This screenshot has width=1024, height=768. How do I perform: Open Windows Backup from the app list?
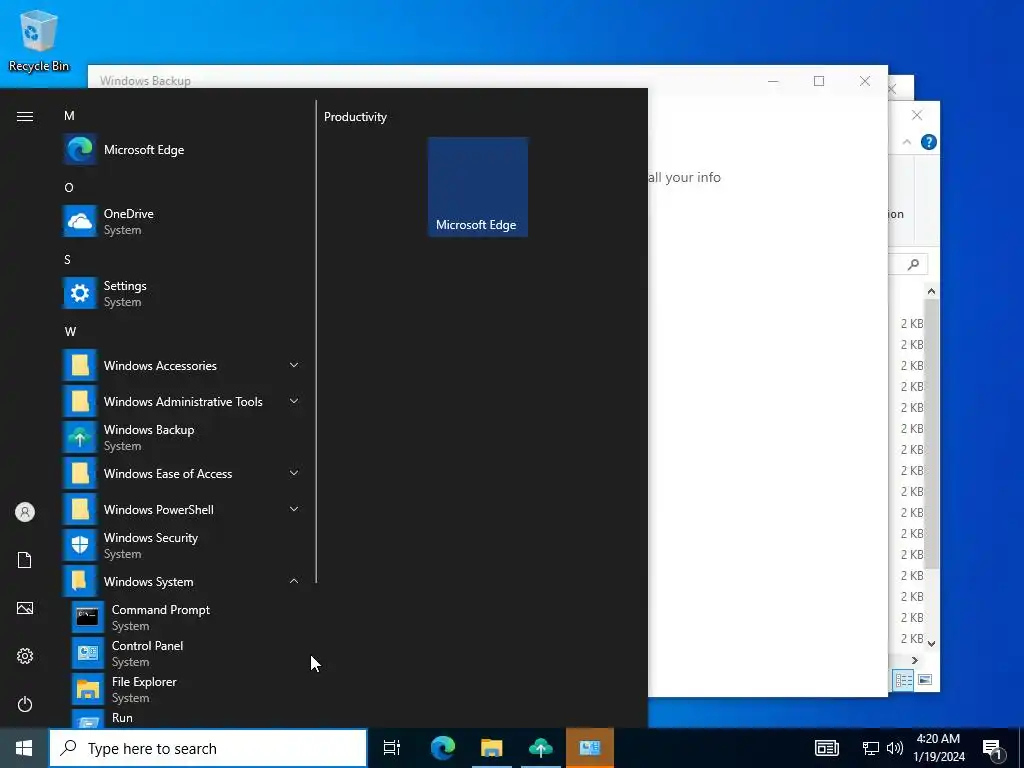tap(182, 438)
